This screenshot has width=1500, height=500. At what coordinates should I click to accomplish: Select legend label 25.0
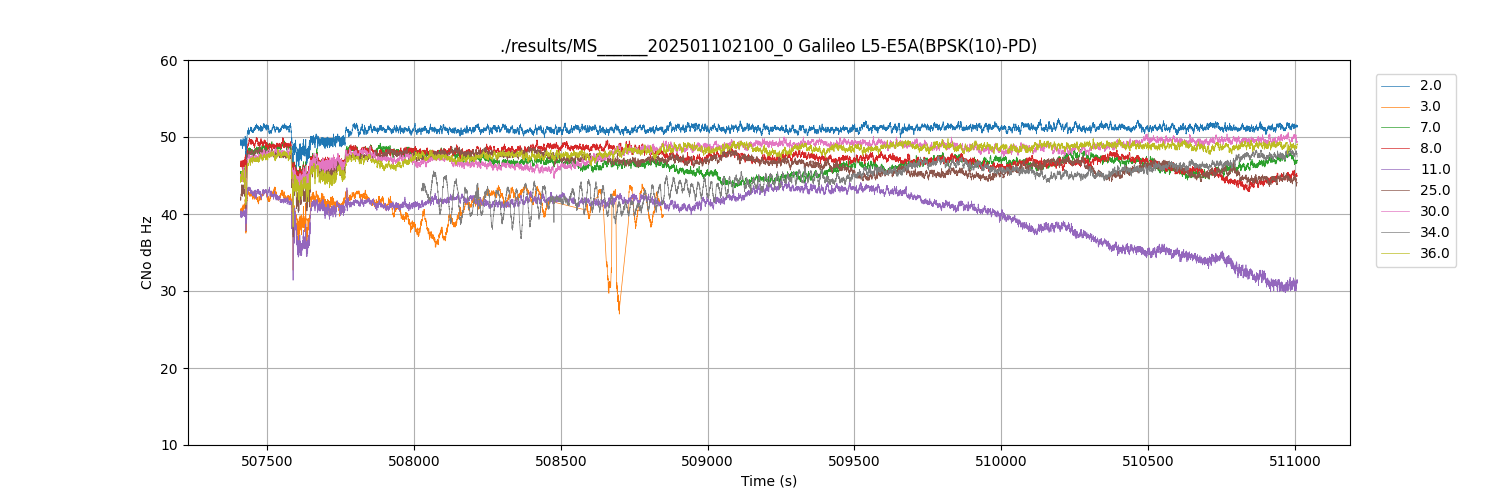tap(1434, 191)
